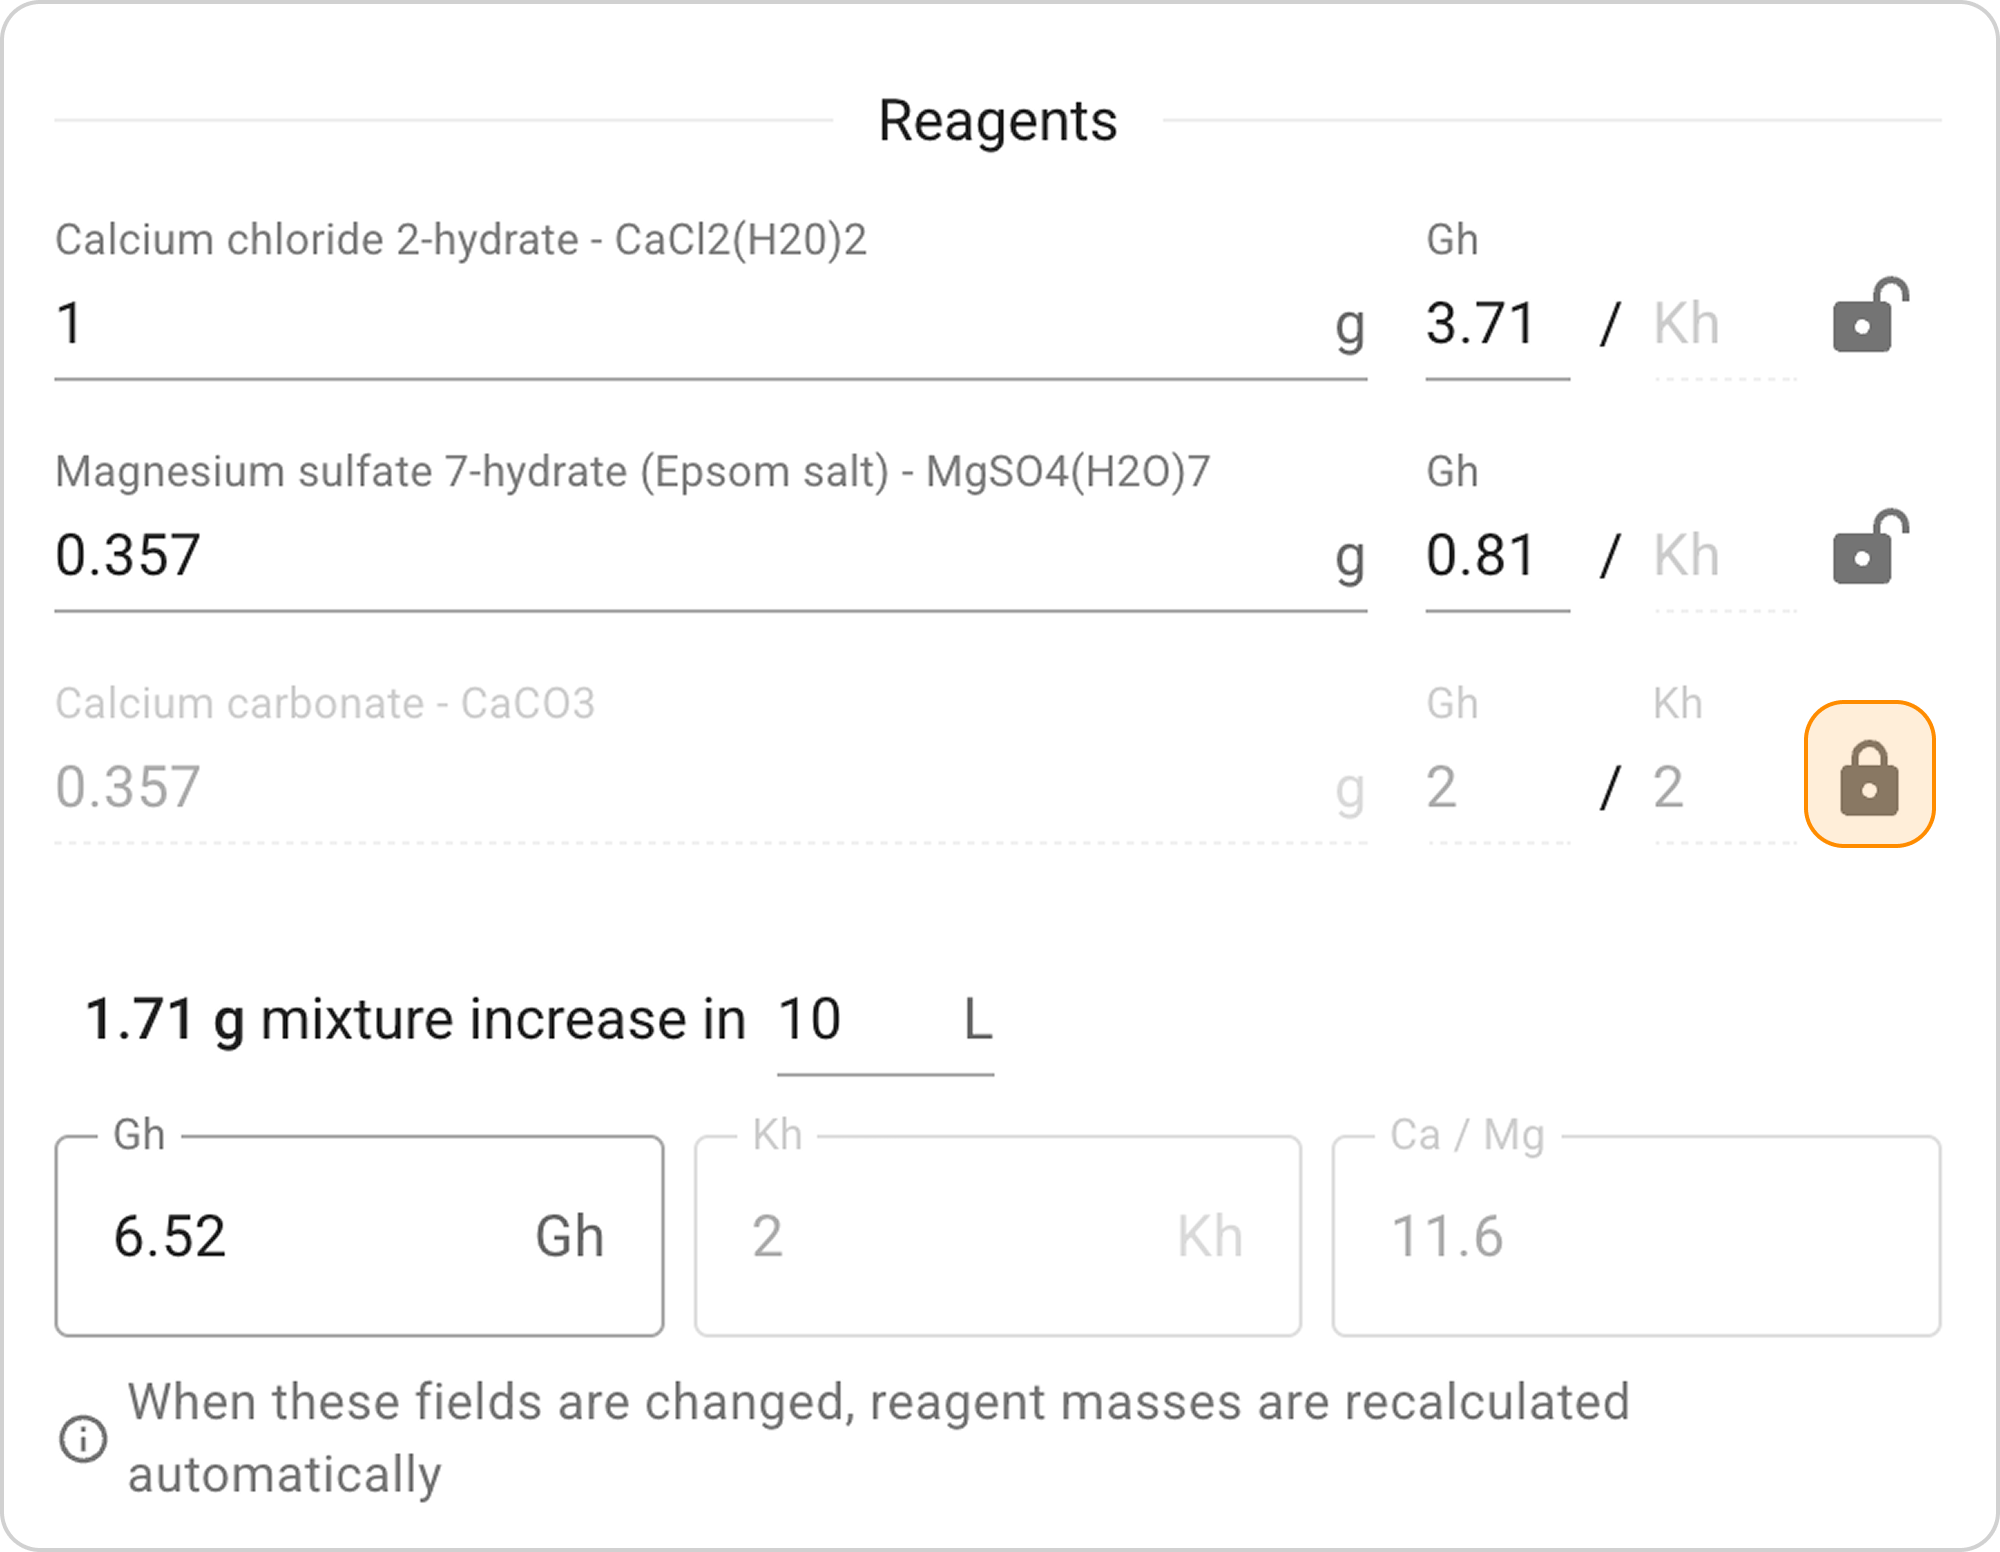2000x1552 pixels.
Task: Click the Reagents section heading
Action: coord(997,121)
